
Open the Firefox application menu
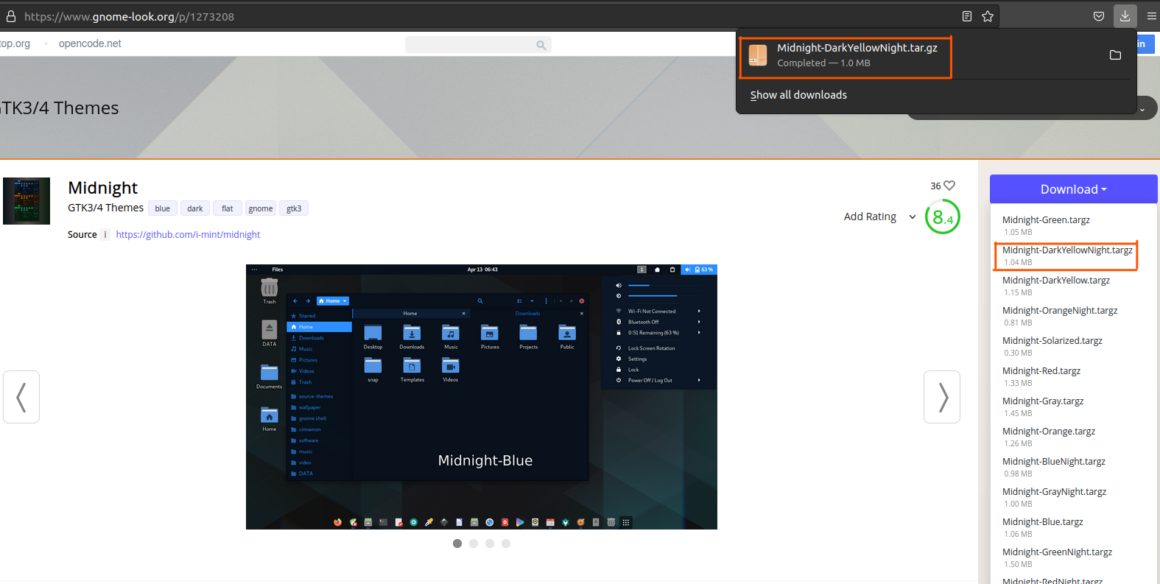(x=1153, y=15)
